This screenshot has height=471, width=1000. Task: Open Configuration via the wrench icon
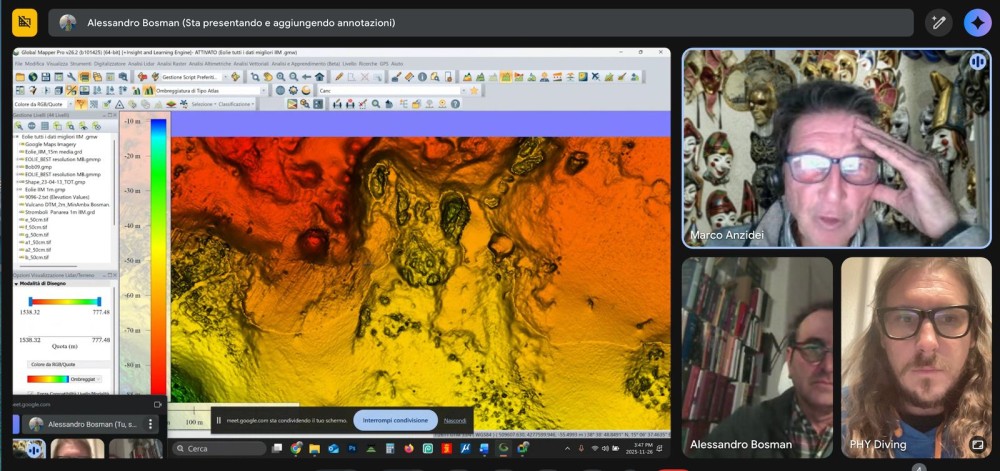coord(71,77)
